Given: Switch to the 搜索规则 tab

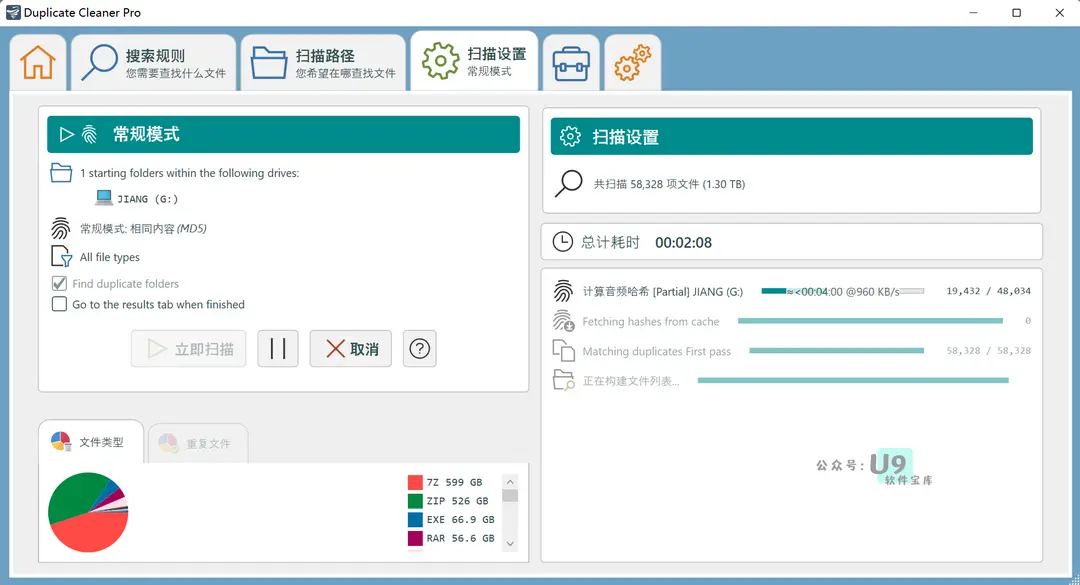Looking at the screenshot, I should pyautogui.click(x=153, y=61).
